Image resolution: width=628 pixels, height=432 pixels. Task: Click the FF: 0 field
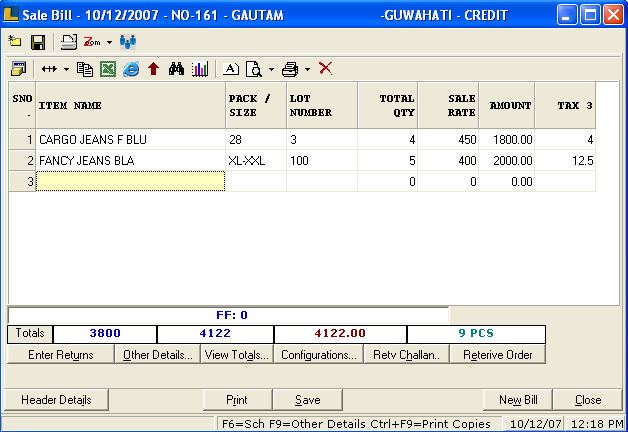(228, 315)
